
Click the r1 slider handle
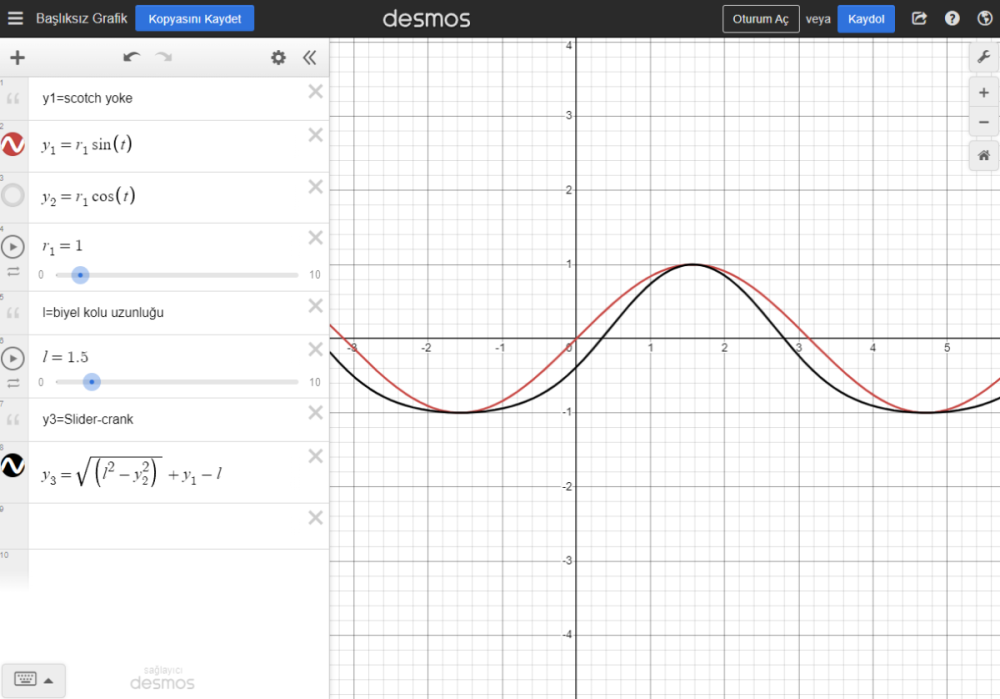pyautogui.click(x=80, y=275)
